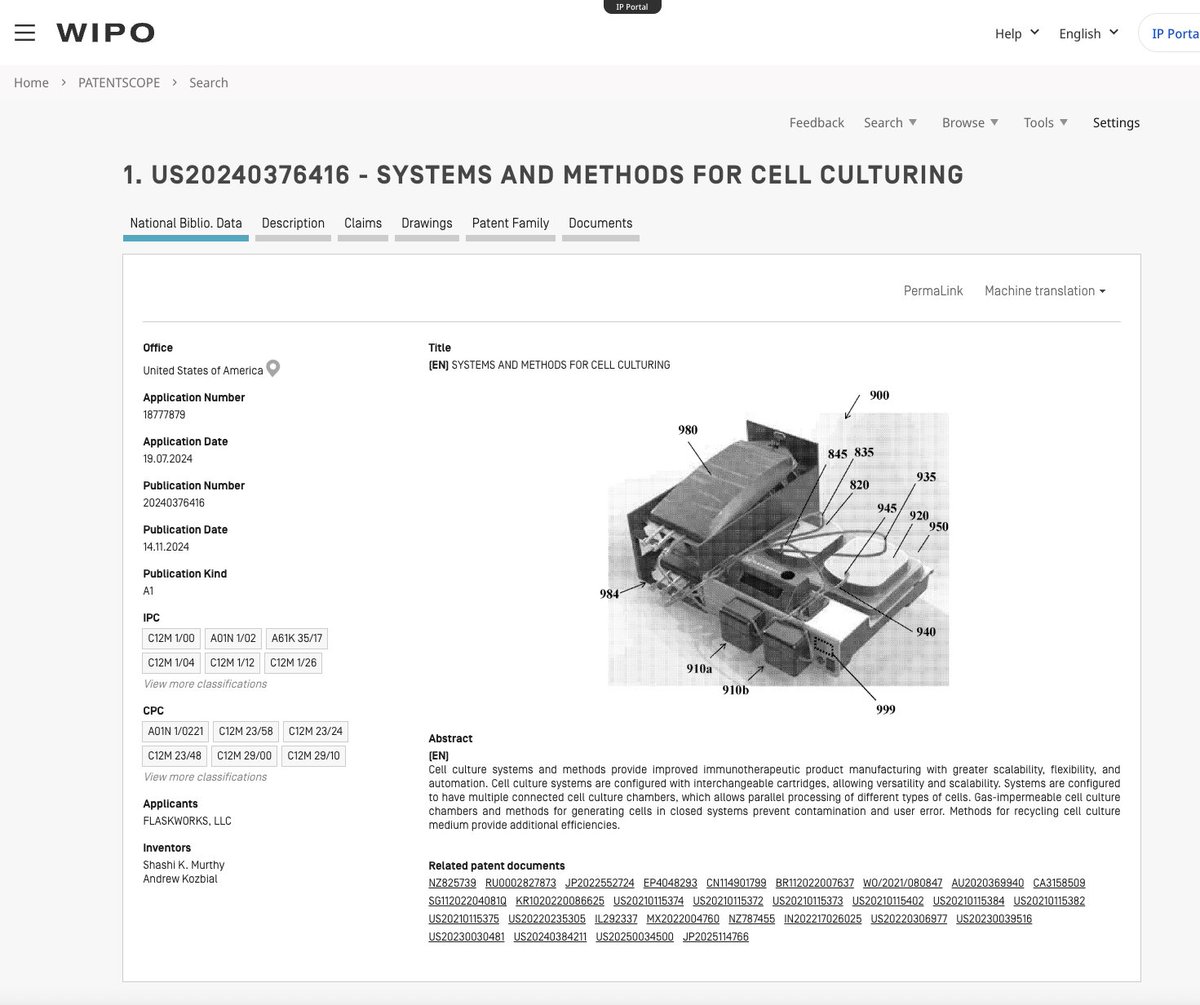Click the Search breadcrumb
The width and height of the screenshot is (1200, 1005).
tap(209, 82)
